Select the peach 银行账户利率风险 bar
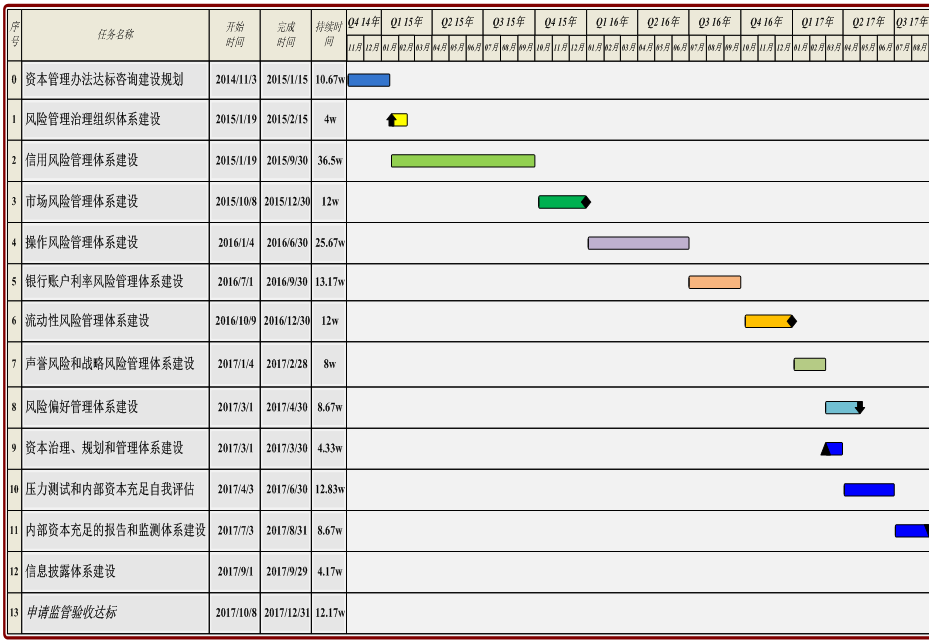 [x=714, y=282]
